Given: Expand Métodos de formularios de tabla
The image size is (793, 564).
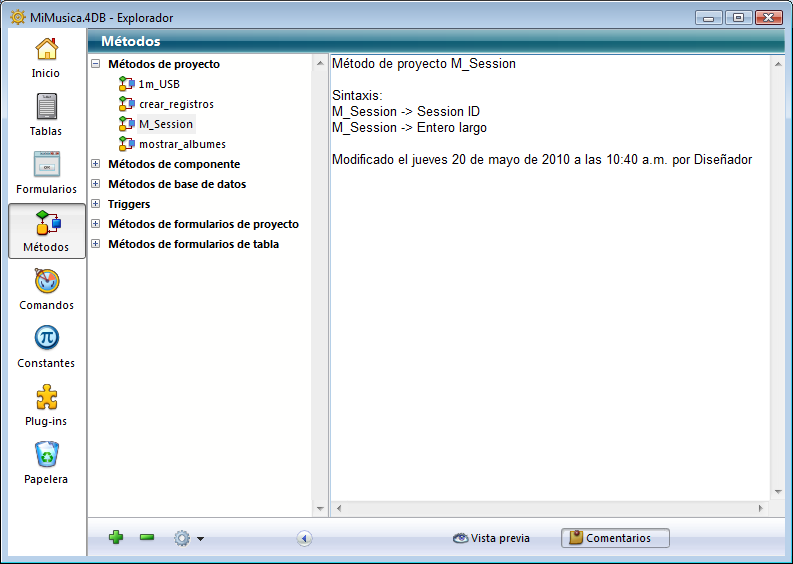Looking at the screenshot, I should [96, 244].
